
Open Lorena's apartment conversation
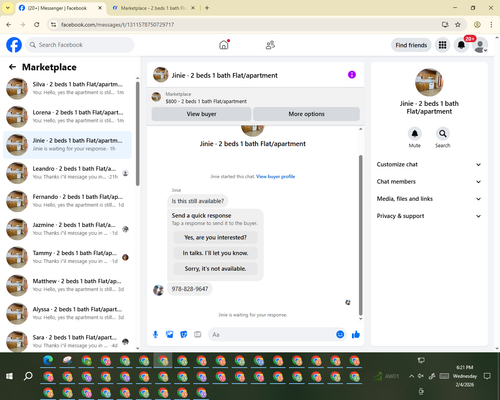coord(67,117)
